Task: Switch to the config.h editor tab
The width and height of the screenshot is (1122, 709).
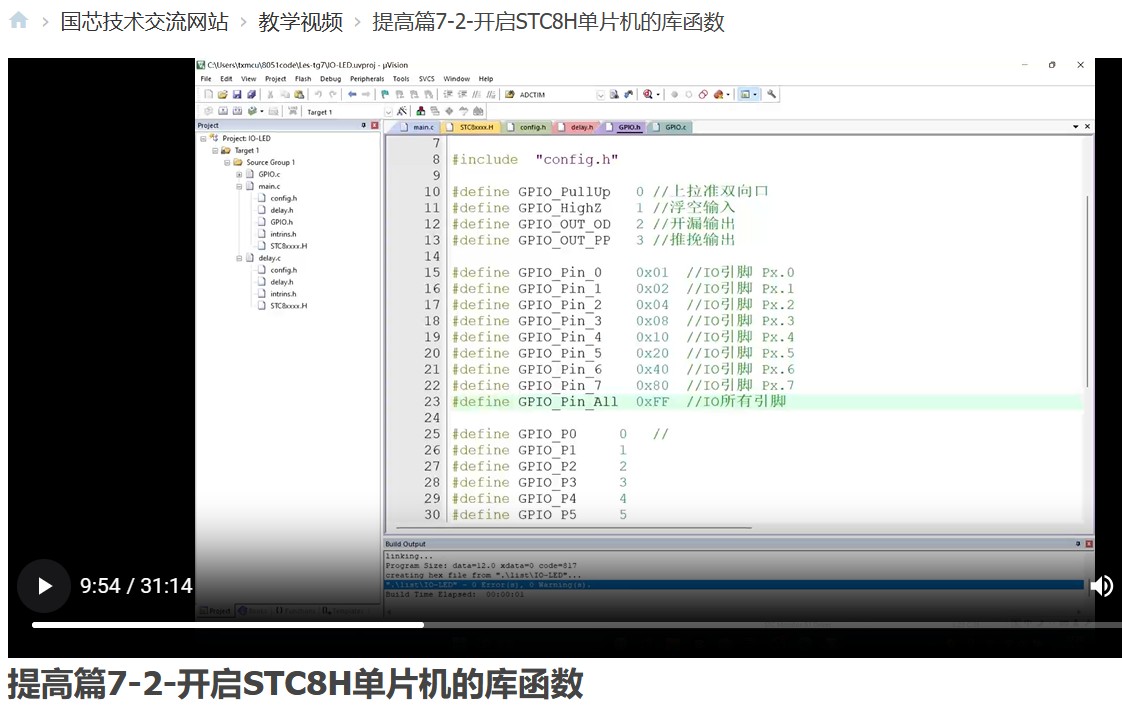Action: (x=527, y=127)
